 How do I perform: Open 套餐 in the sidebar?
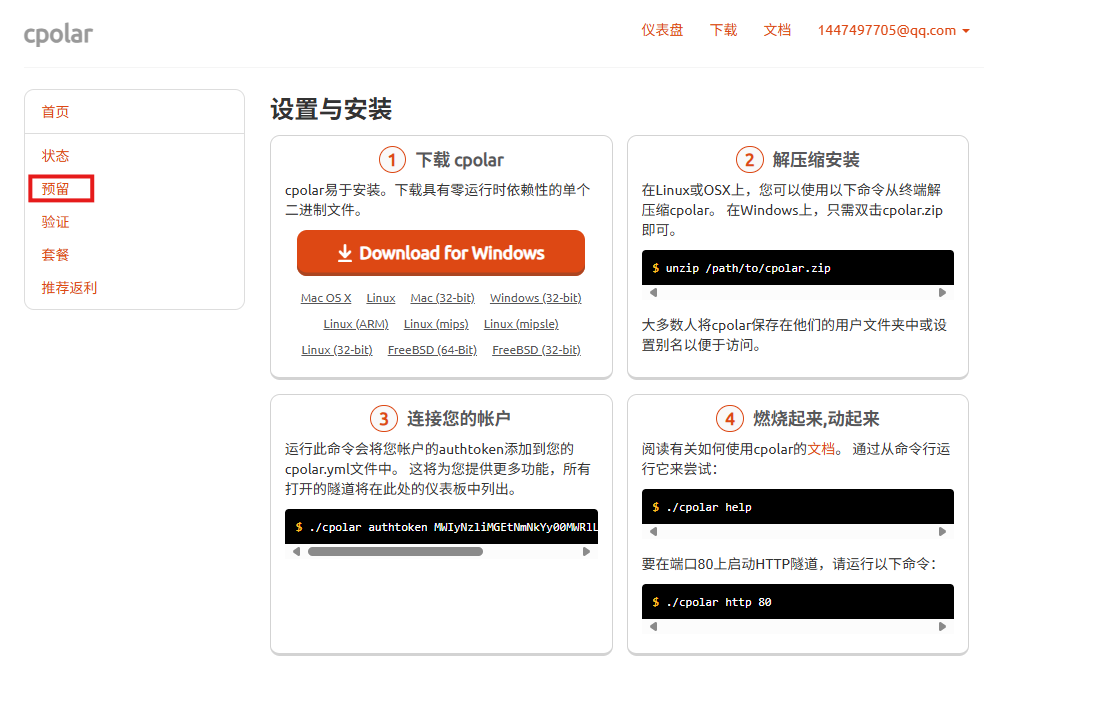click(55, 254)
